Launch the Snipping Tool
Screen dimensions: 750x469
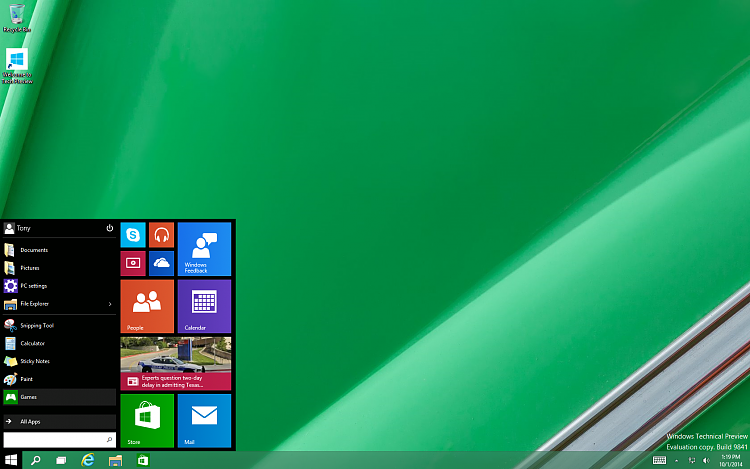pyautogui.click(x=59, y=325)
